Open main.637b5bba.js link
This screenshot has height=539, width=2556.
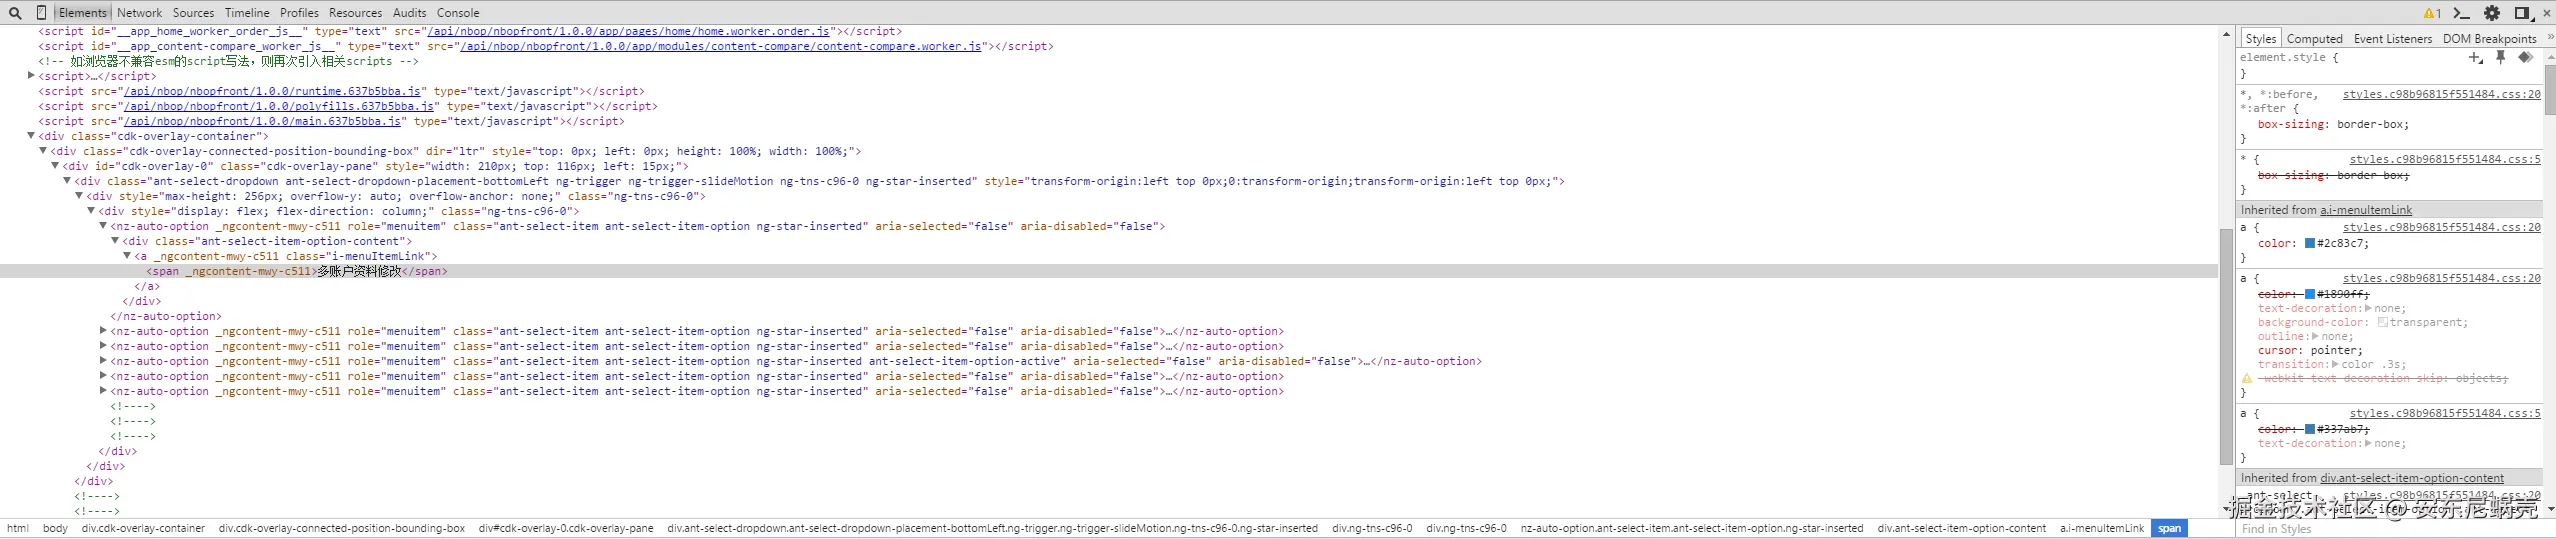[x=262, y=121]
